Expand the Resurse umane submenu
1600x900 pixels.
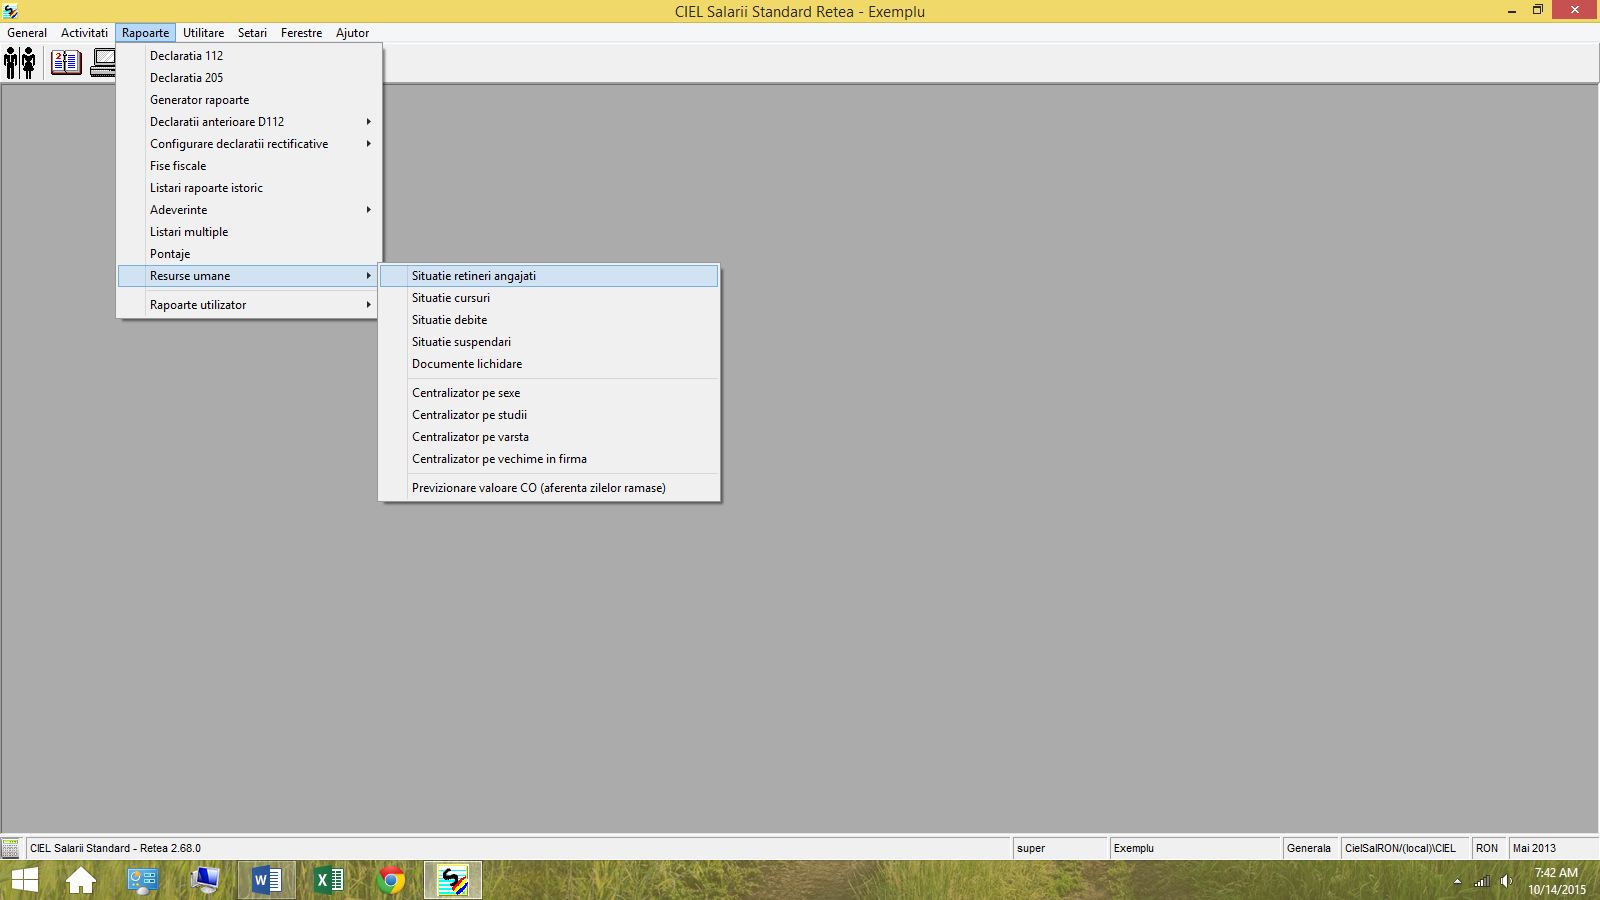pyautogui.click(x=248, y=276)
